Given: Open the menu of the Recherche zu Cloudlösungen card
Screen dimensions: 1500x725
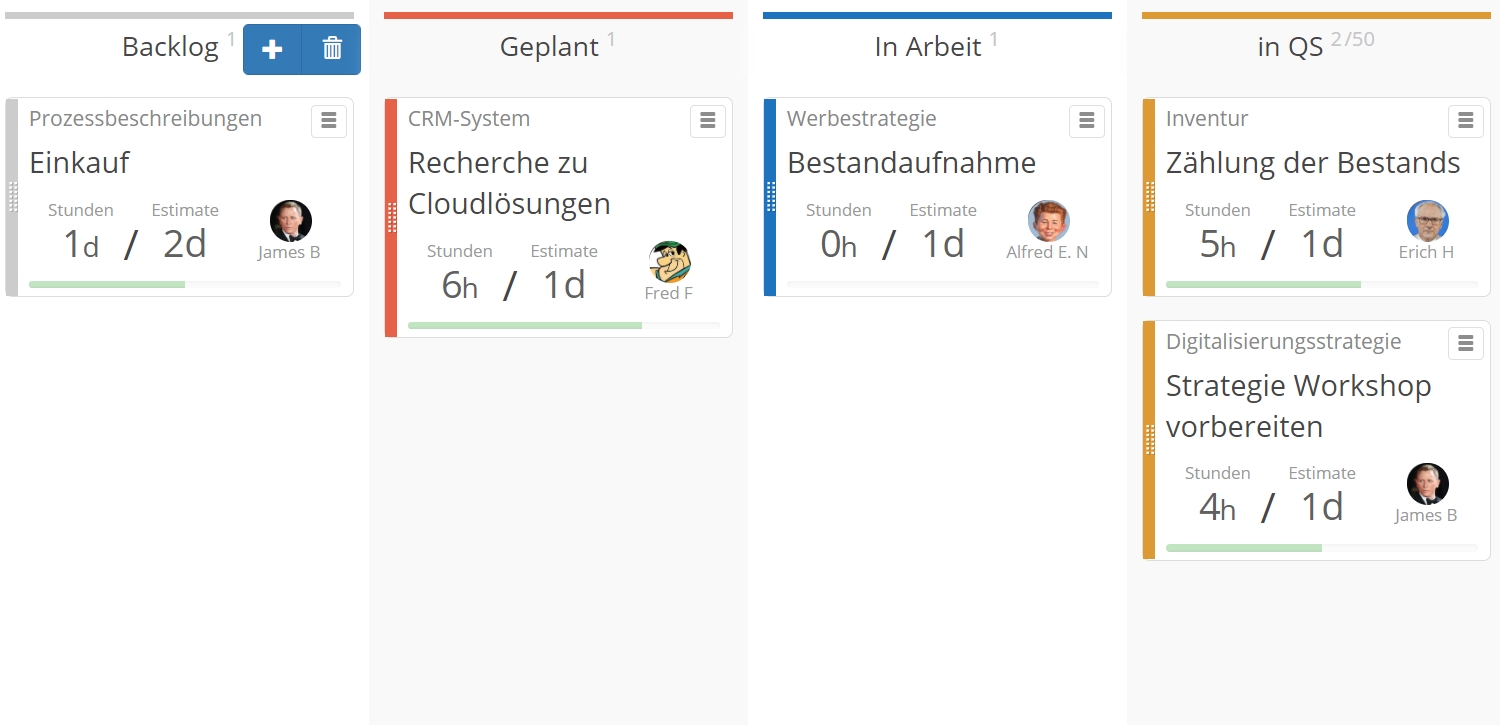Looking at the screenshot, I should 708,121.
